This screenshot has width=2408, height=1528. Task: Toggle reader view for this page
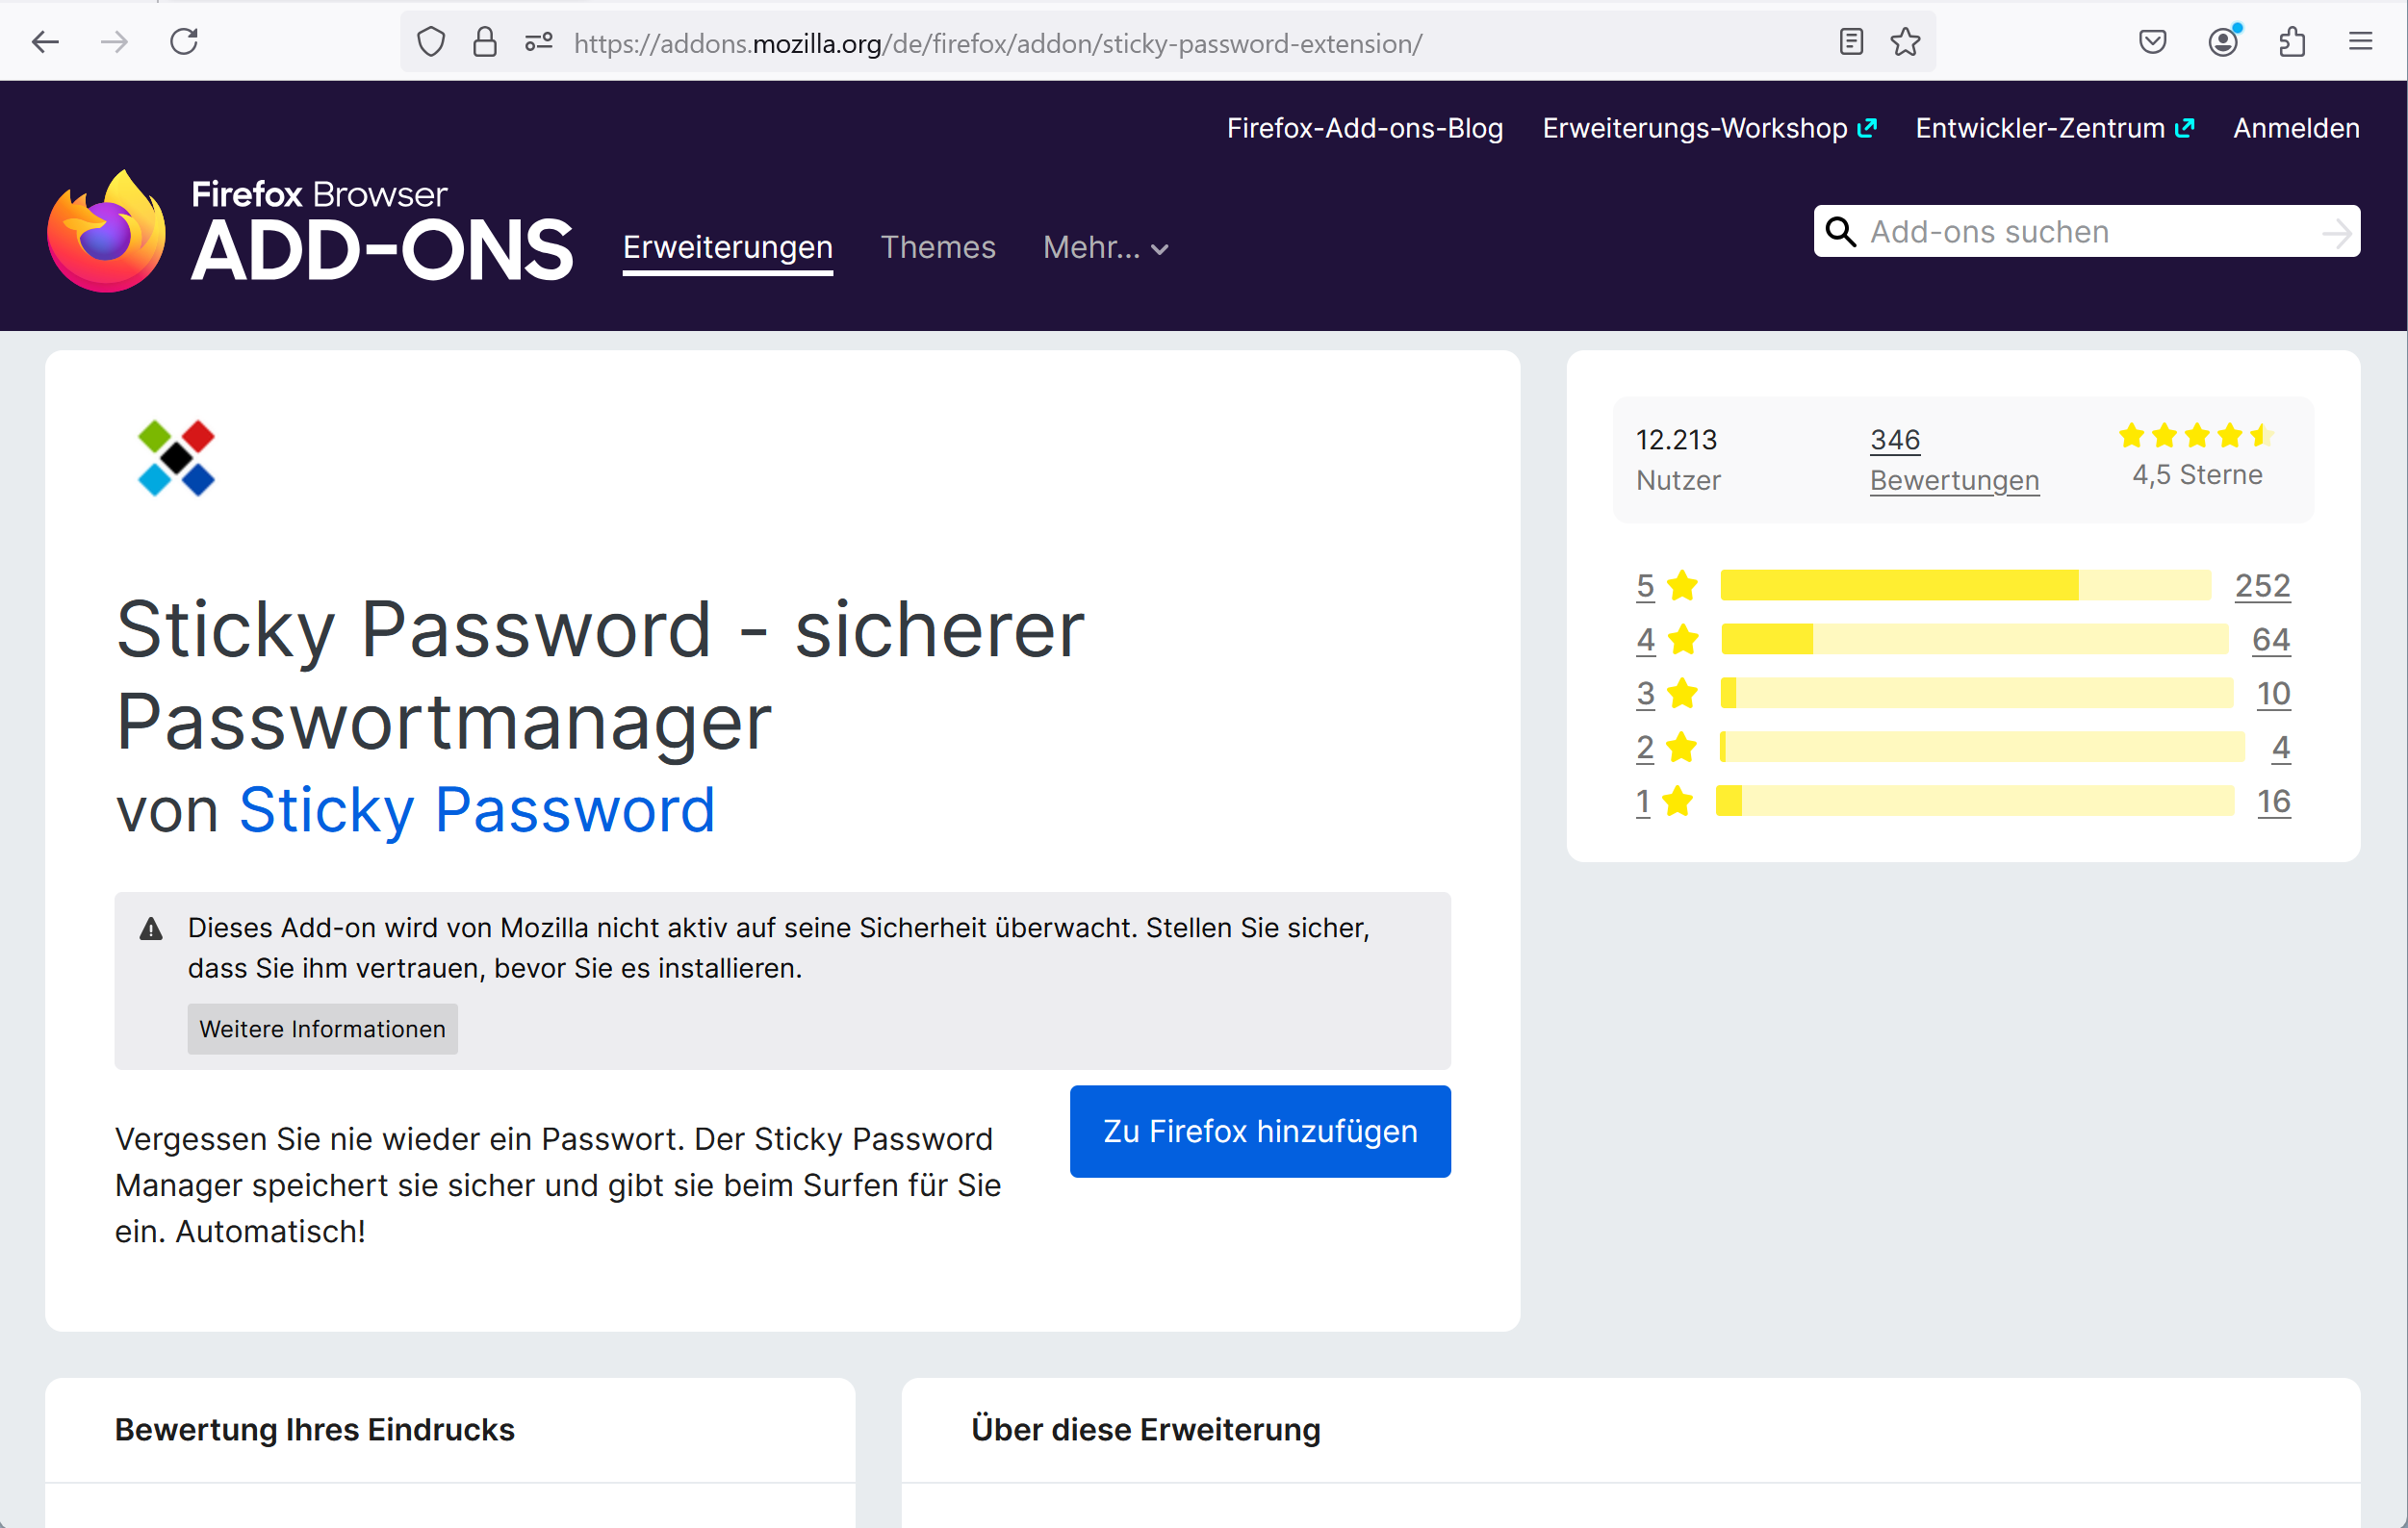[x=1851, y=42]
